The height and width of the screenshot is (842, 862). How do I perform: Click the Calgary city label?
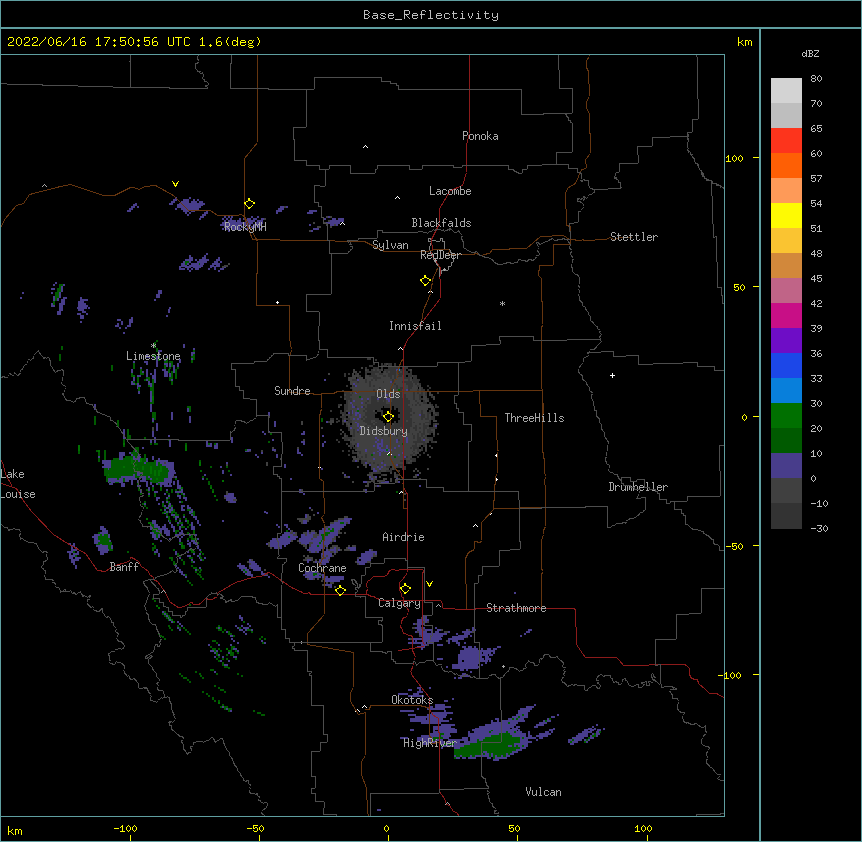click(399, 603)
